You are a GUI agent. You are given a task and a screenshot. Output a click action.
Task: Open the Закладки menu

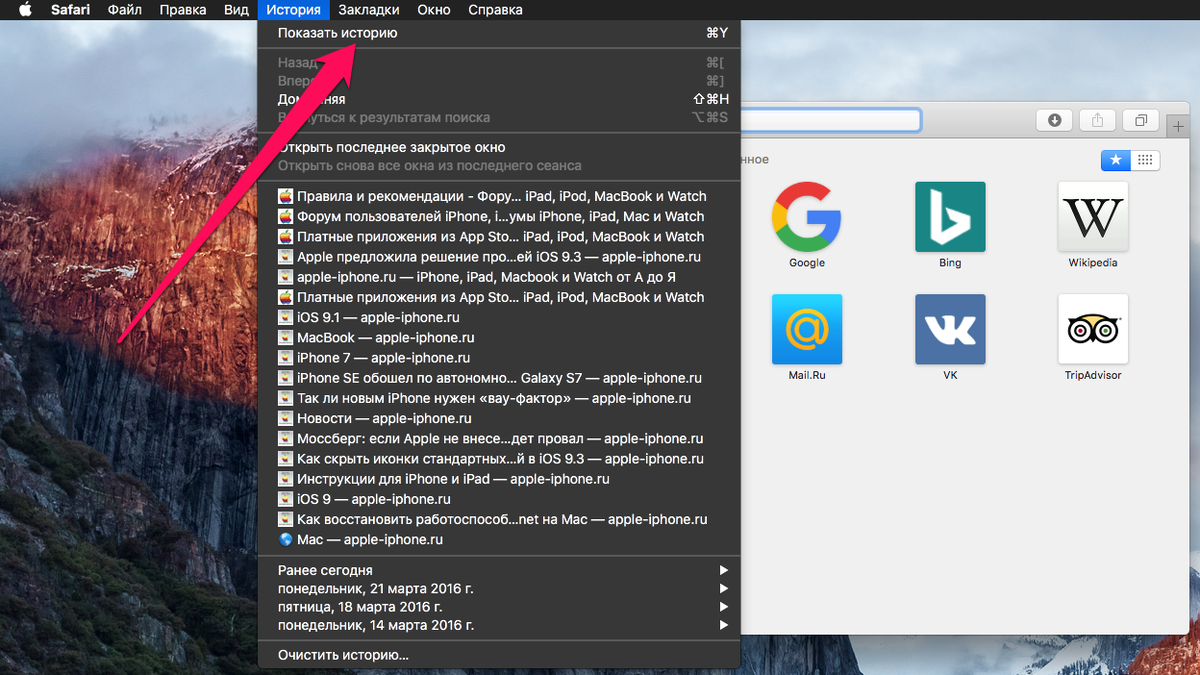(369, 10)
